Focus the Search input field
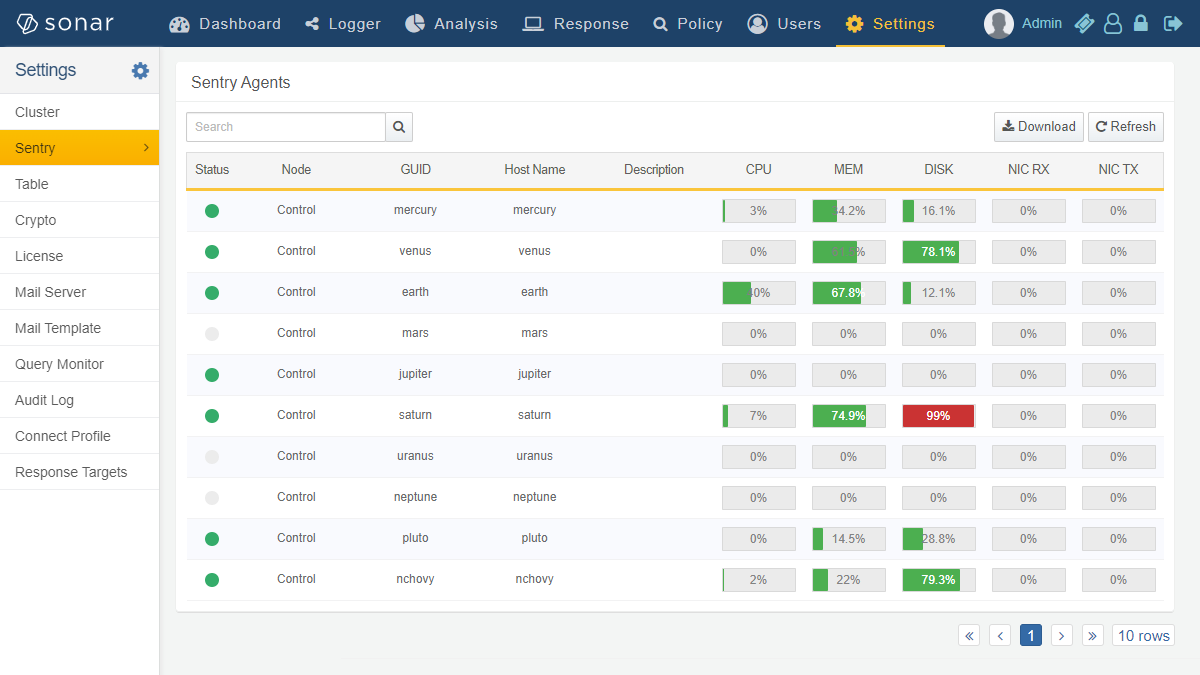 (286, 127)
